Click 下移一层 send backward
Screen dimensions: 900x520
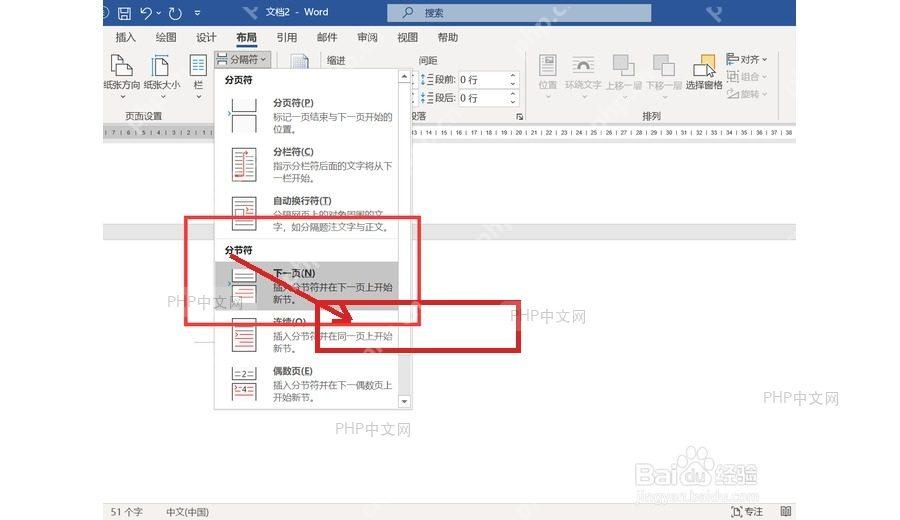pyautogui.click(x=664, y=76)
